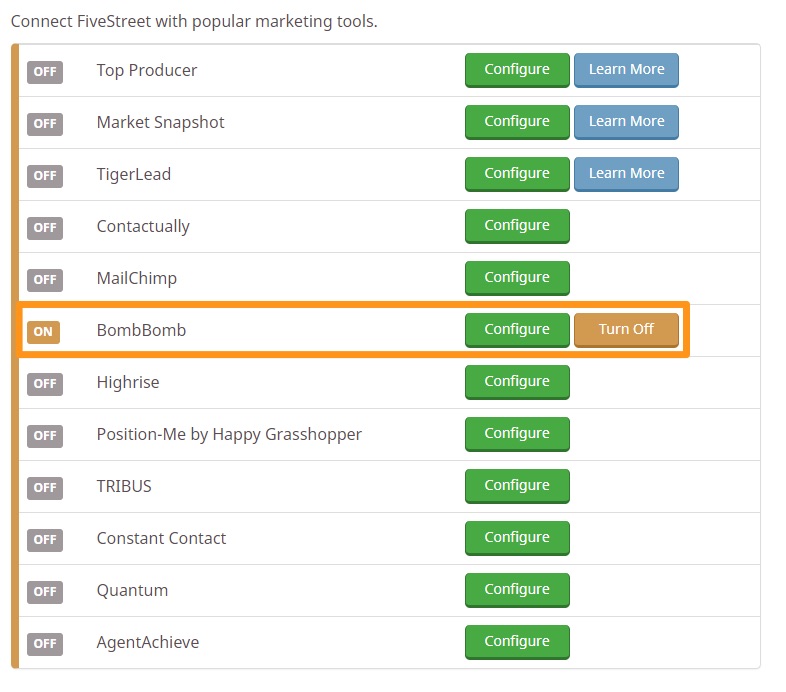
Task: Select the Quantum label
Action: coord(132,591)
